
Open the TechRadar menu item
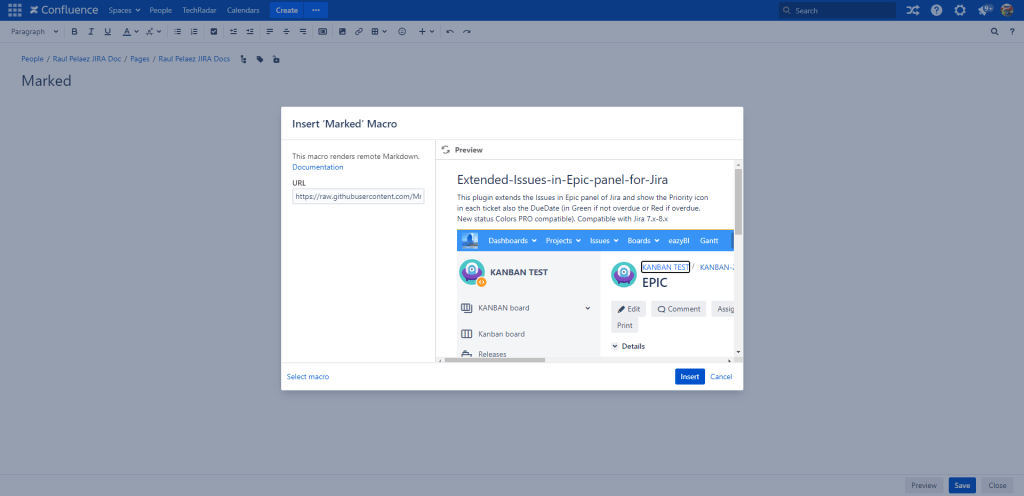click(200, 10)
